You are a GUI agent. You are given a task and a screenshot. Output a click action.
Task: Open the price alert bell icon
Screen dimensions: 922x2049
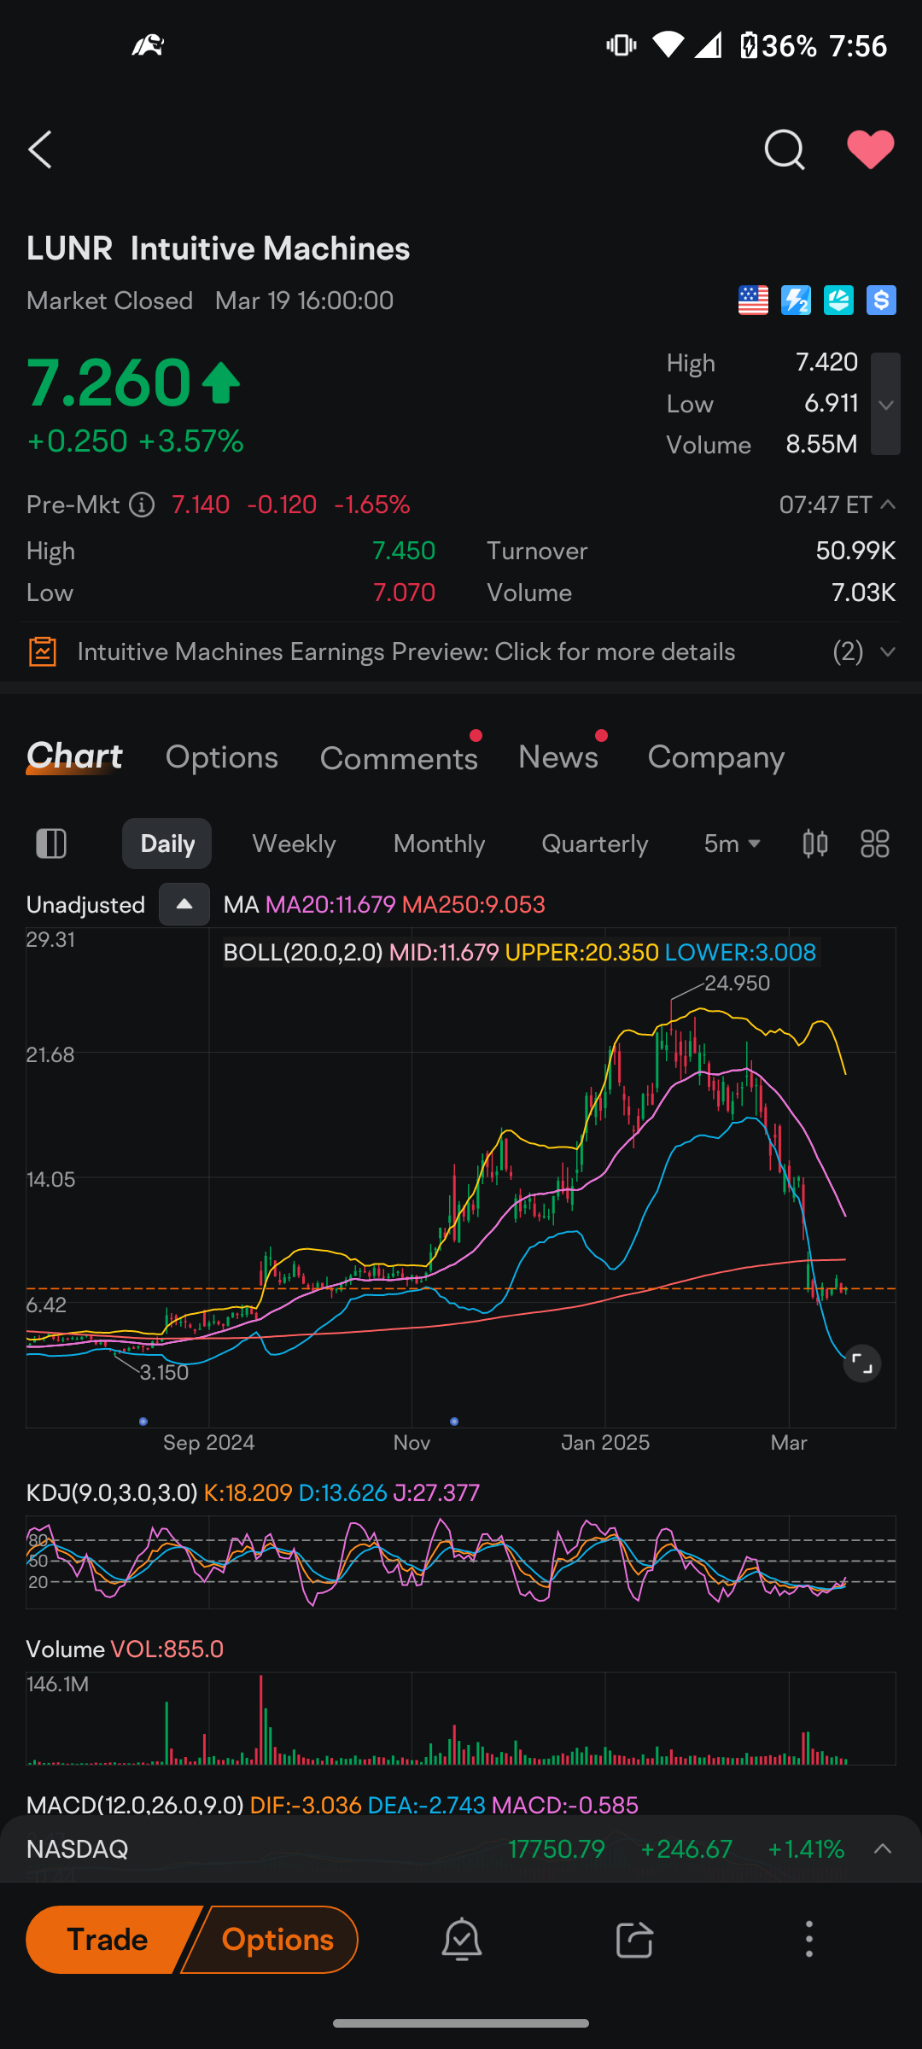pos(462,1940)
